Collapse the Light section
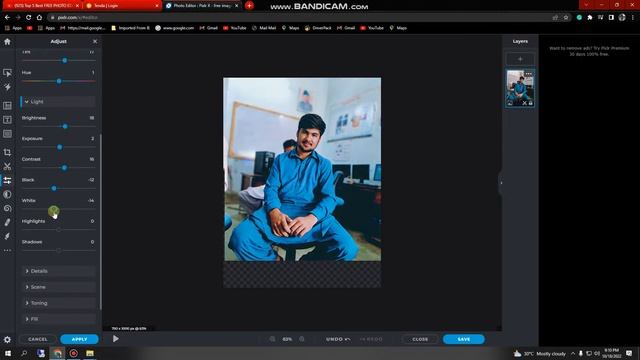The width and height of the screenshot is (640, 360). 58,102
